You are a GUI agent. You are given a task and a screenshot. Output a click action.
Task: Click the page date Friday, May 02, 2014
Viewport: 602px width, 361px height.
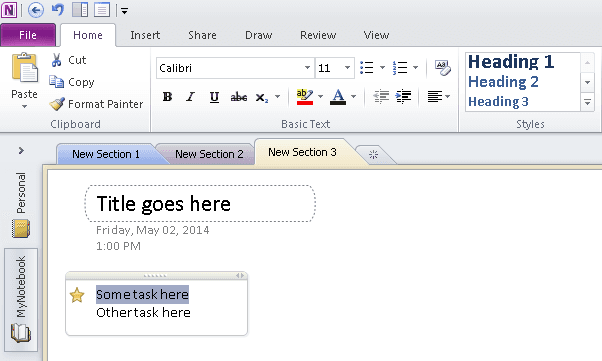[x=152, y=230]
